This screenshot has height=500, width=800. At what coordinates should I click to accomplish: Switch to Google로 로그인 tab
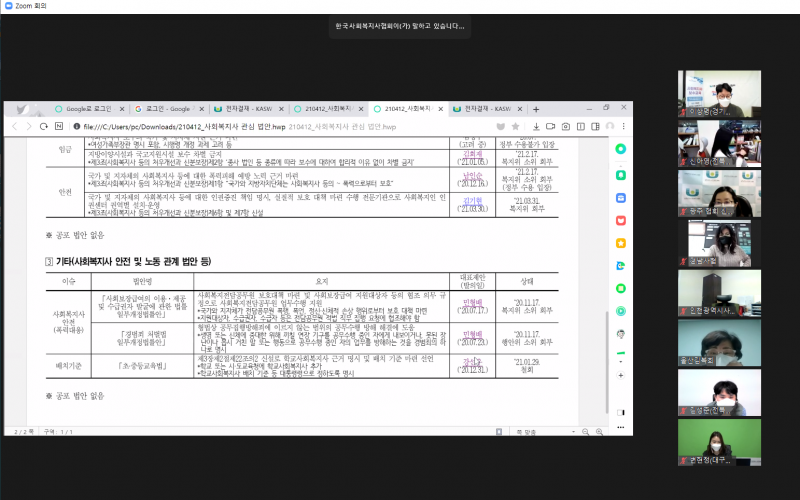(x=89, y=109)
